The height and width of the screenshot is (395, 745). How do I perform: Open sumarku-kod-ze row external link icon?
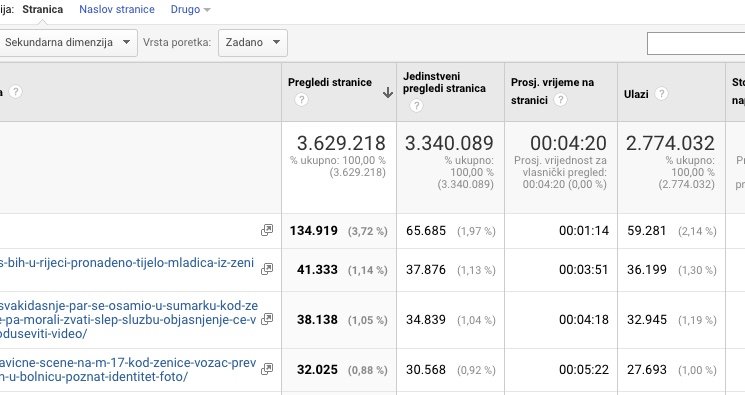267,319
